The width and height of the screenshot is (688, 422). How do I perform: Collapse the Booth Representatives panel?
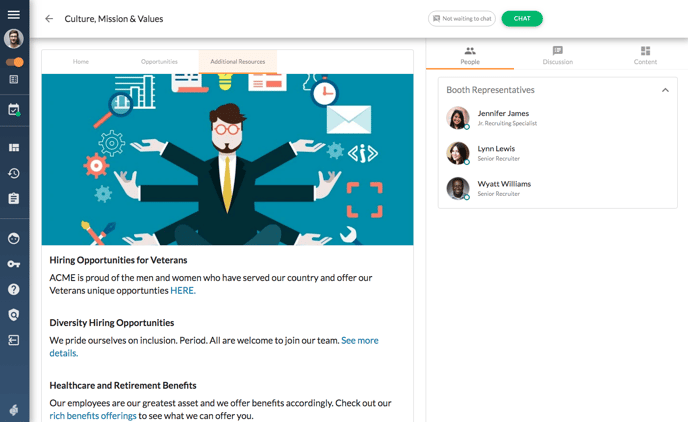(665, 90)
